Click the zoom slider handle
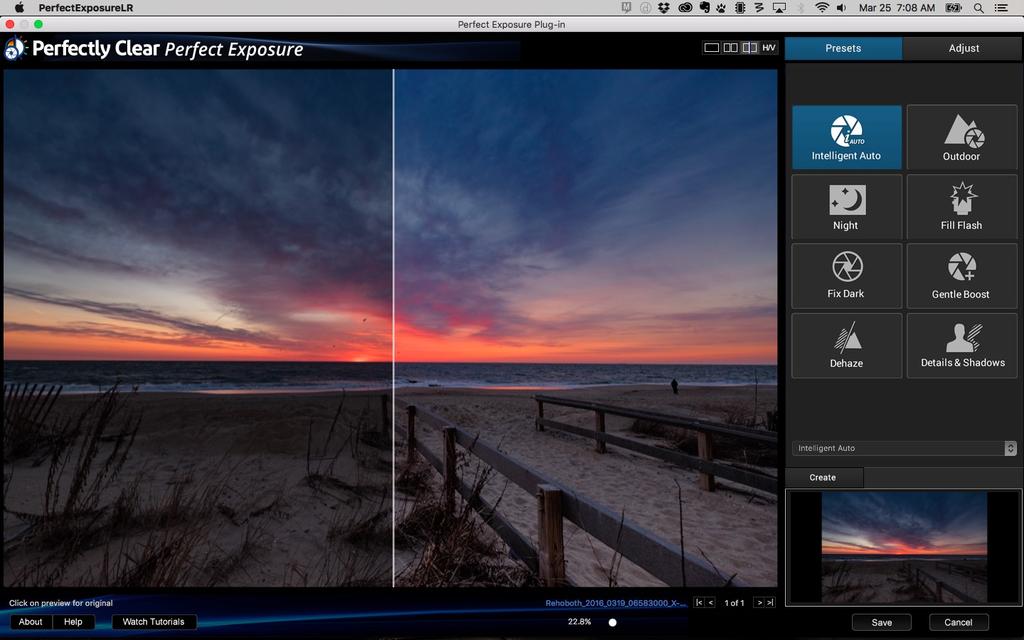Screen dimensions: 1024x640 613,622
